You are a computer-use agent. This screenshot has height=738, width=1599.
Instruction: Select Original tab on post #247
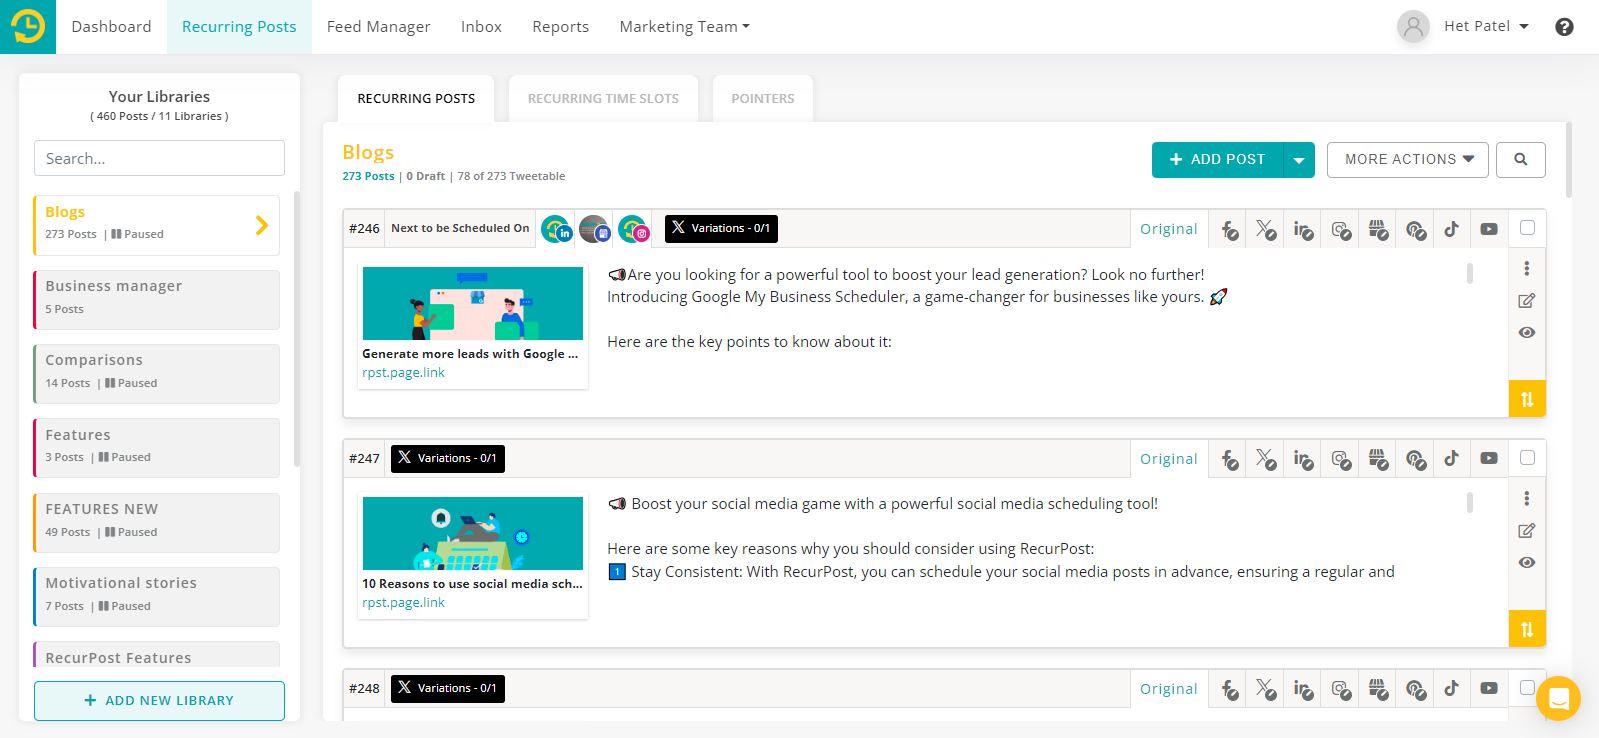click(x=1169, y=459)
